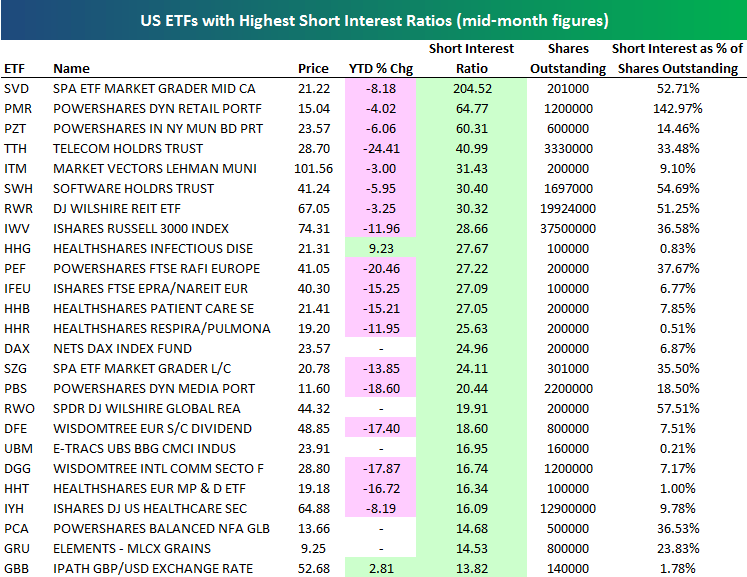Click POWERSHARES BALANCED NFA GLB name
The height and width of the screenshot is (577, 747).
162,529
